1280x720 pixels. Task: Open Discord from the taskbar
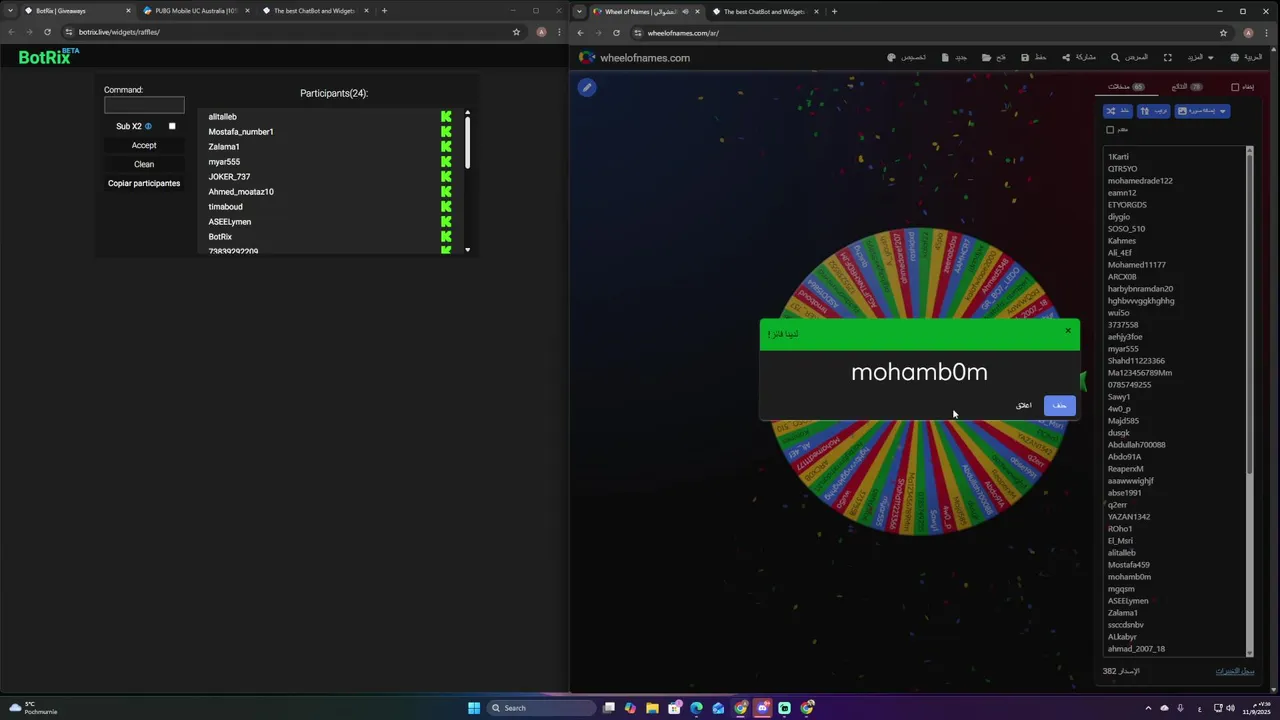(762, 708)
